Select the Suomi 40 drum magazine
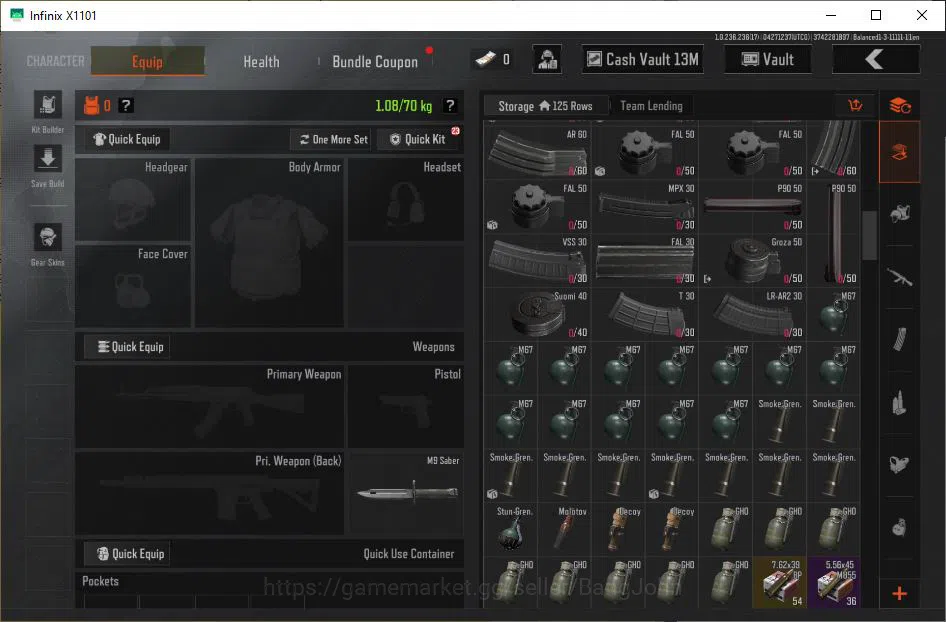The height and width of the screenshot is (622, 946). click(537, 314)
